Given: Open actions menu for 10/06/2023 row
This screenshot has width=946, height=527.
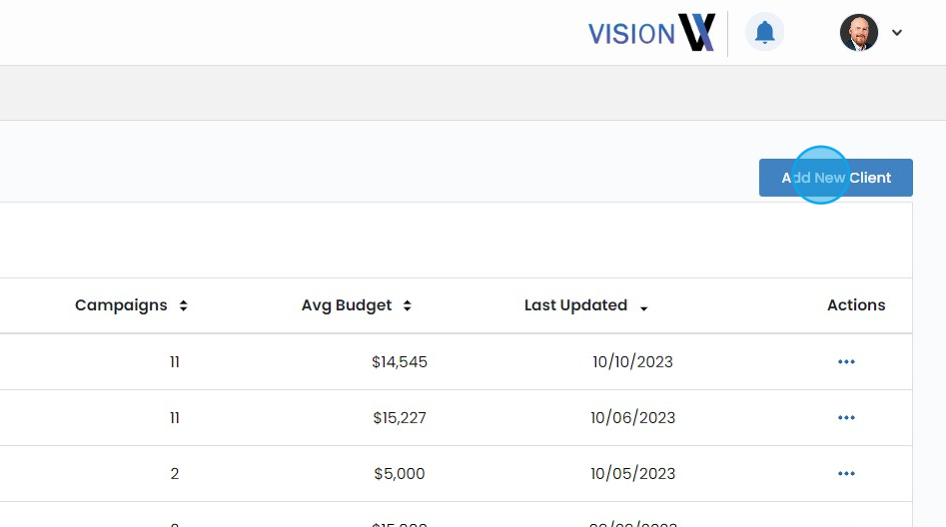Looking at the screenshot, I should point(846,418).
